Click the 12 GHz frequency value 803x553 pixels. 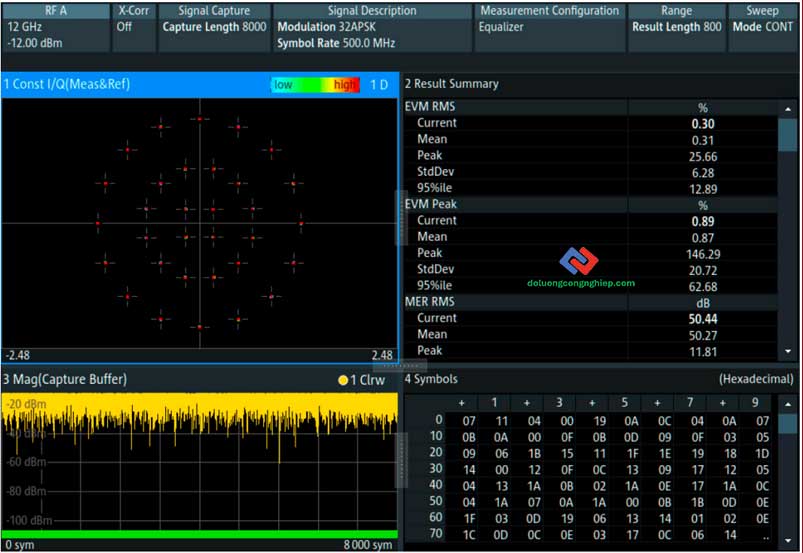tap(25, 27)
